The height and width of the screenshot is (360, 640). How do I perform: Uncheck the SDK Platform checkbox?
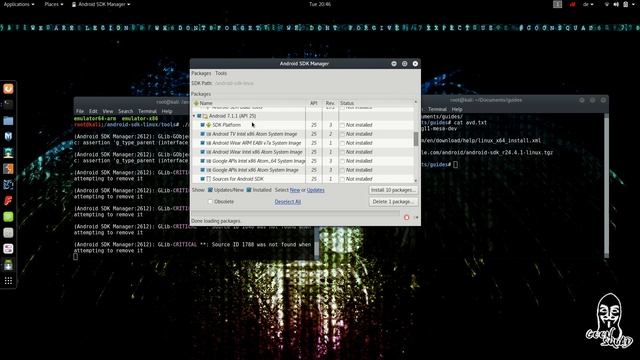(202, 125)
